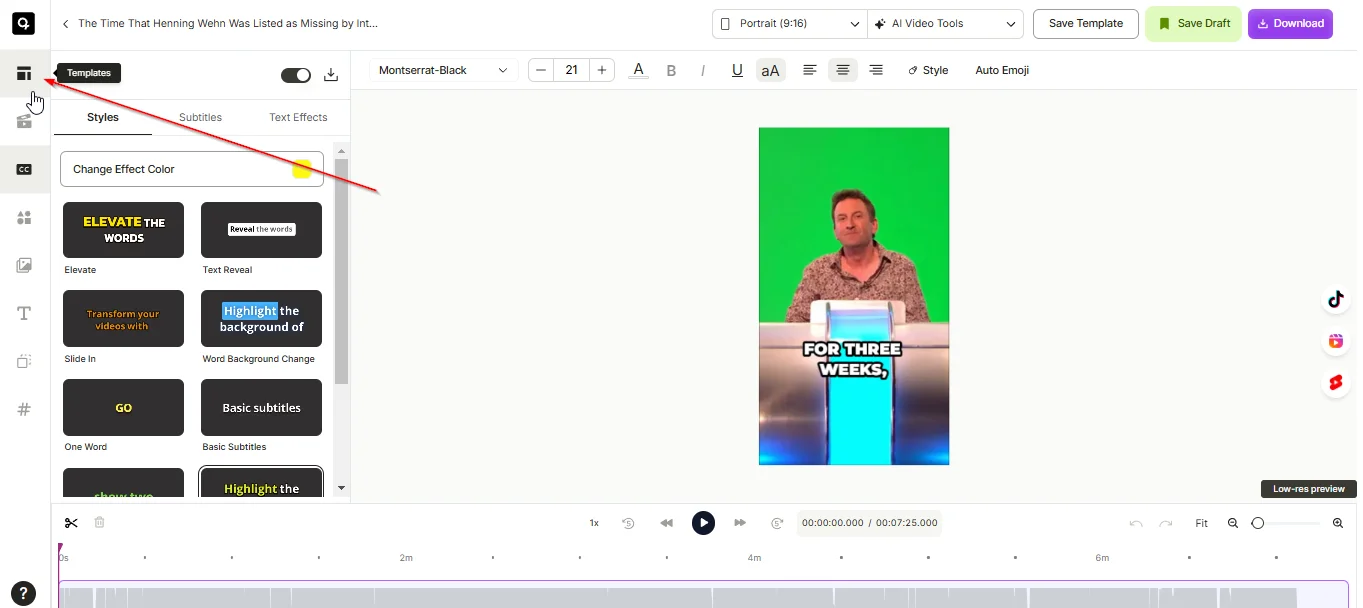Click the TikTok share icon

point(1335,299)
